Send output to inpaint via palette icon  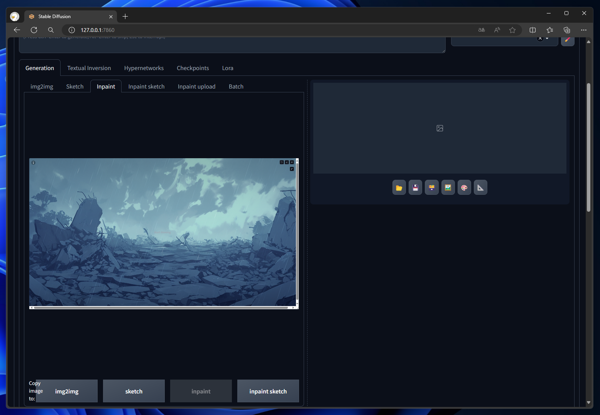pos(464,188)
